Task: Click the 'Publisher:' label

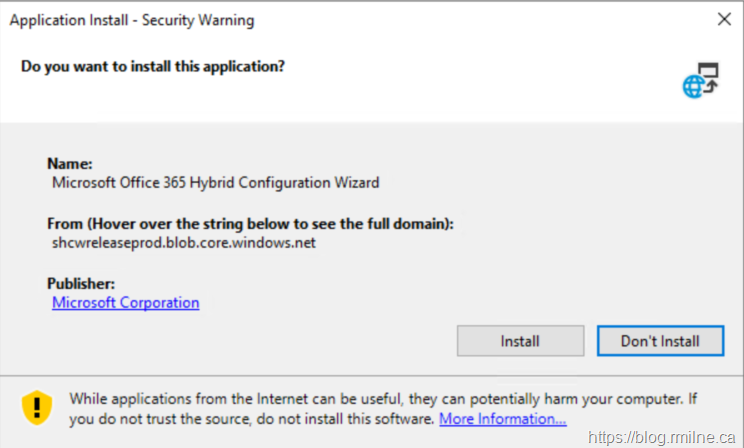Action: [82, 283]
